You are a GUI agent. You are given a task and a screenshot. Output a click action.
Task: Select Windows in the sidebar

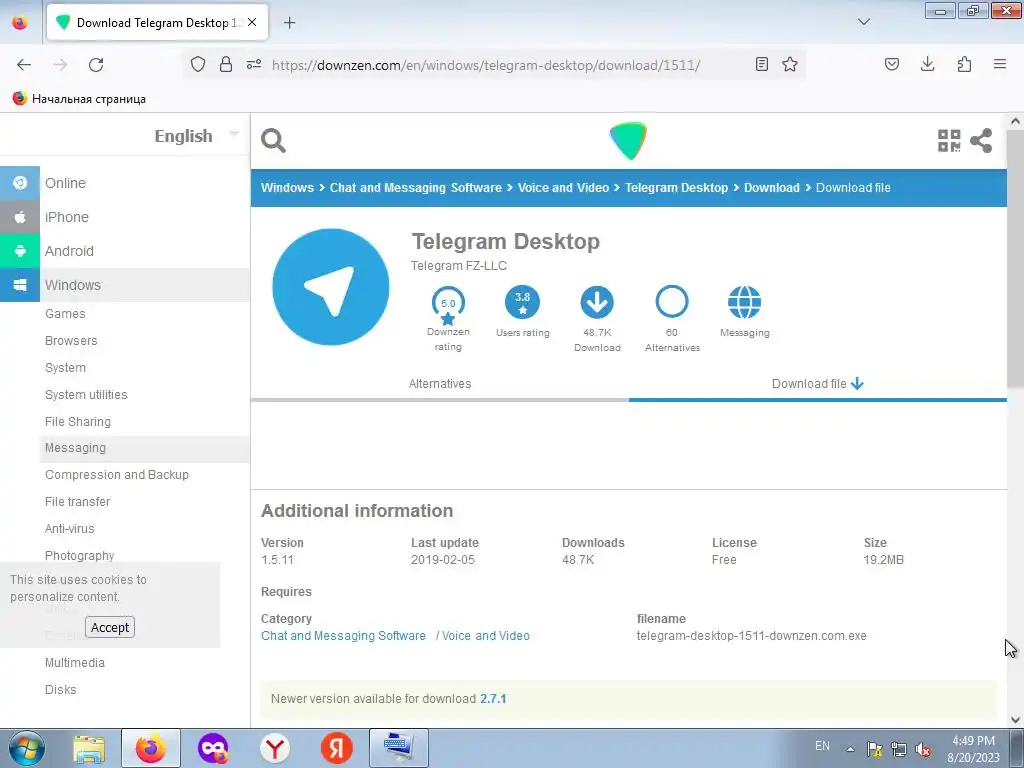[72, 285]
